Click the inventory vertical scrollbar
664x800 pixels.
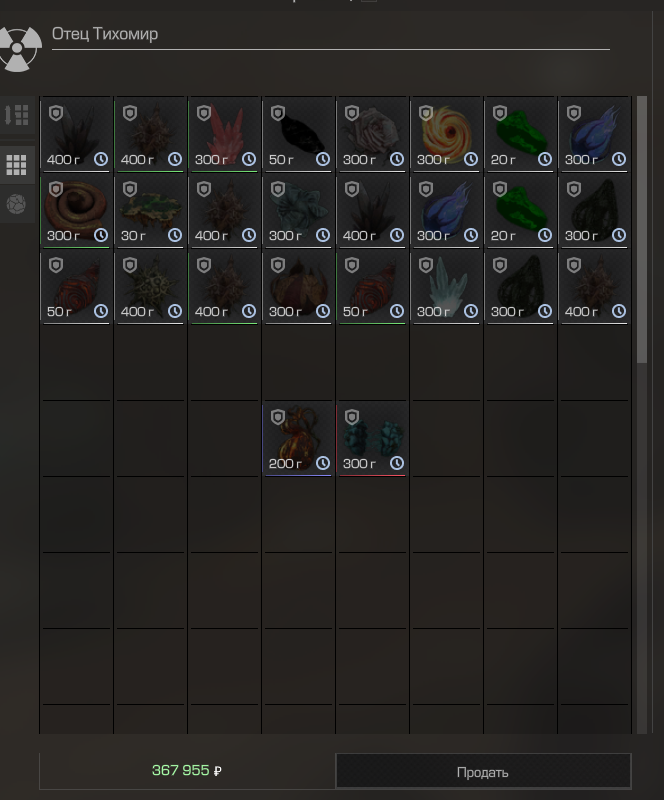642,230
